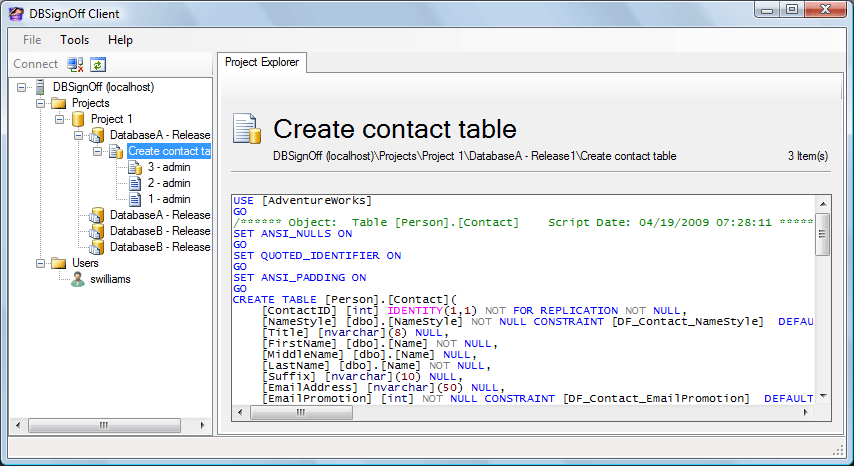
Task: Click icon of second DatabaseA - Release node
Action: (x=96, y=215)
